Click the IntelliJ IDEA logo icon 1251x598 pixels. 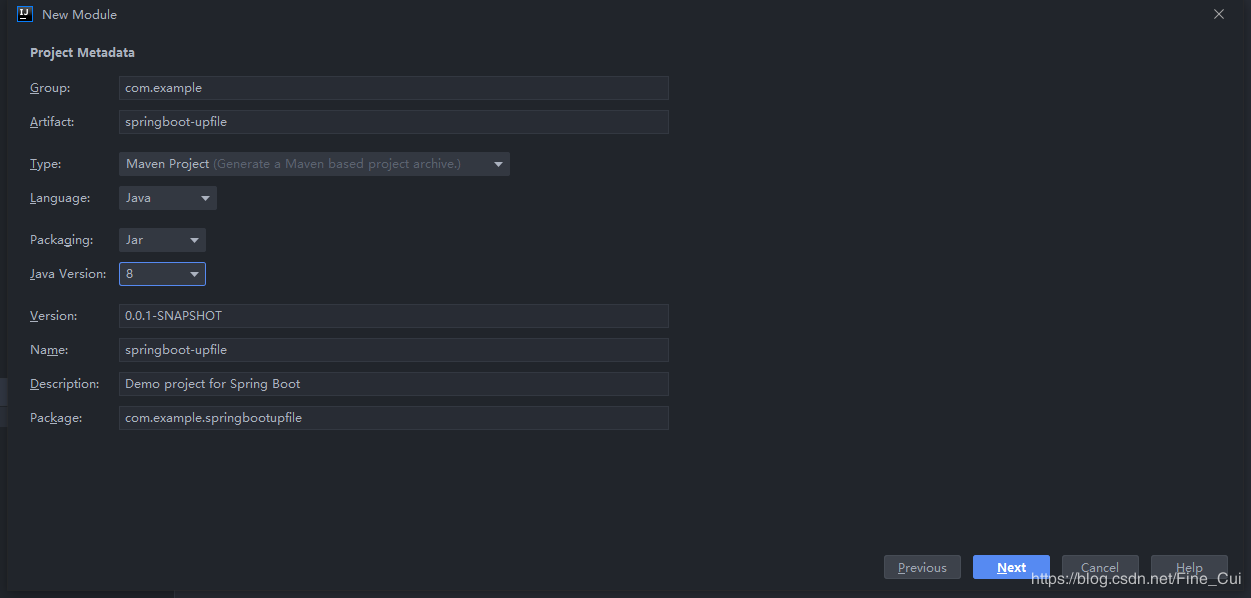[x=25, y=14]
